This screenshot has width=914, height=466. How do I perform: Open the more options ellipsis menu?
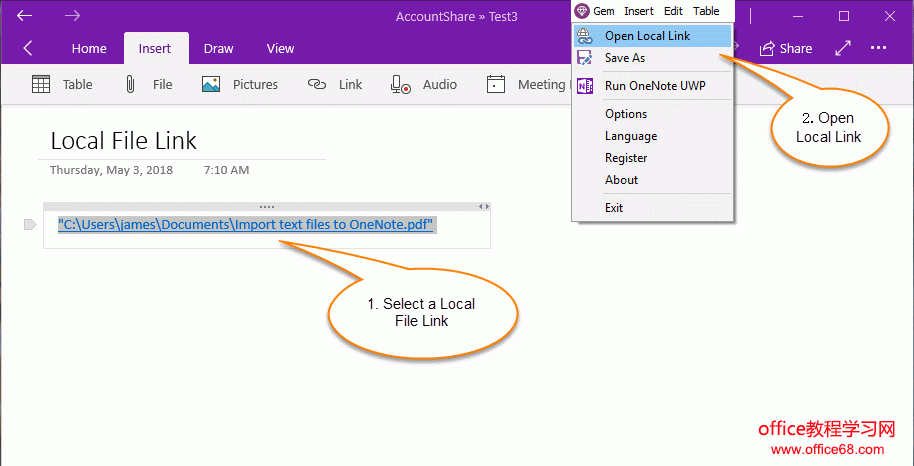tap(878, 48)
